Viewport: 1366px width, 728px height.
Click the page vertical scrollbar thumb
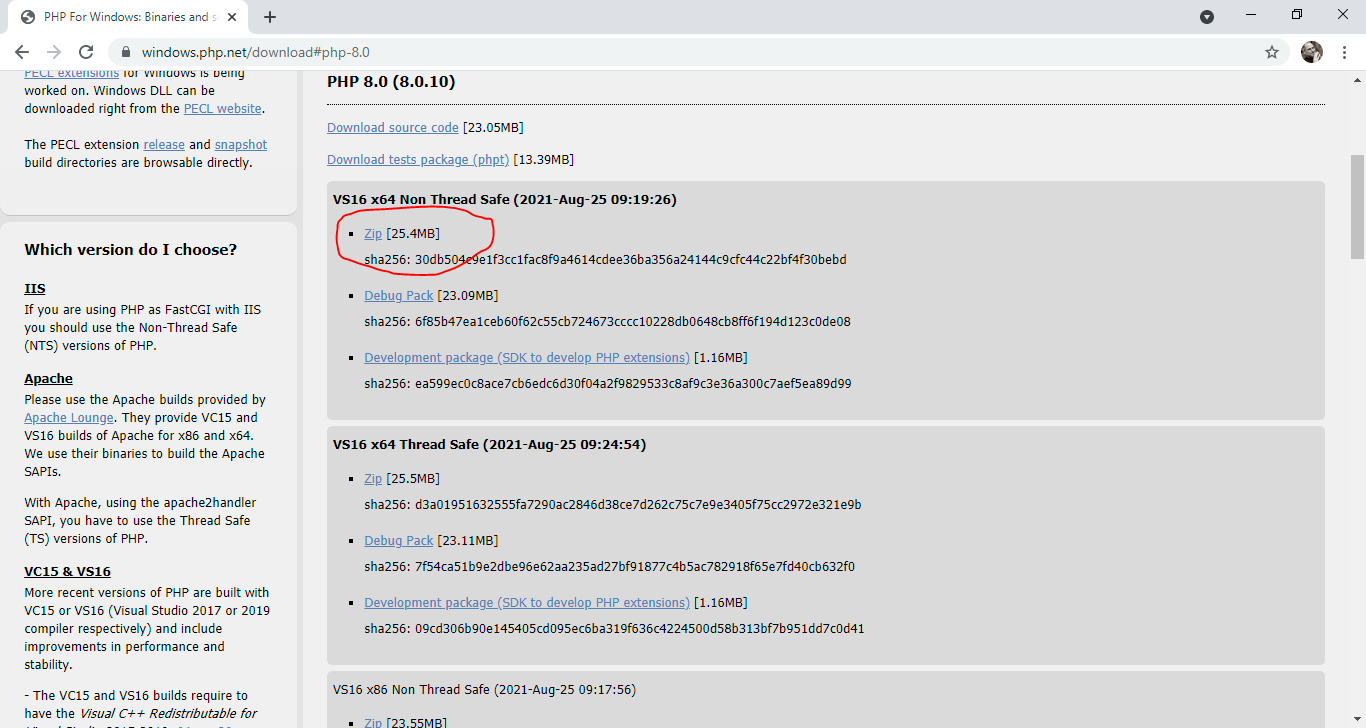tap(1357, 206)
